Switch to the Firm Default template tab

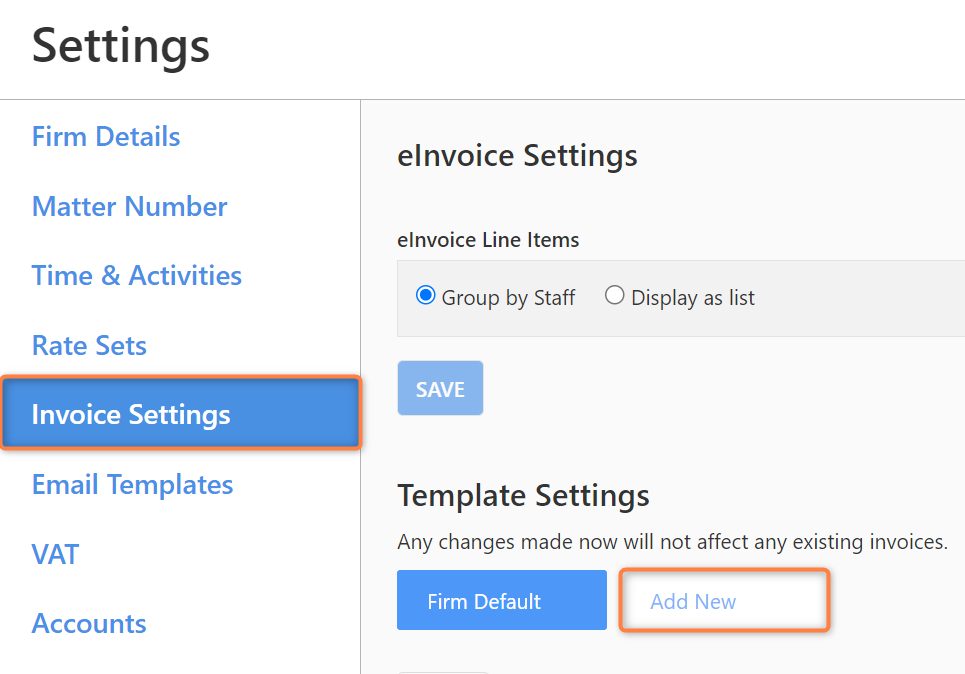[x=502, y=600]
